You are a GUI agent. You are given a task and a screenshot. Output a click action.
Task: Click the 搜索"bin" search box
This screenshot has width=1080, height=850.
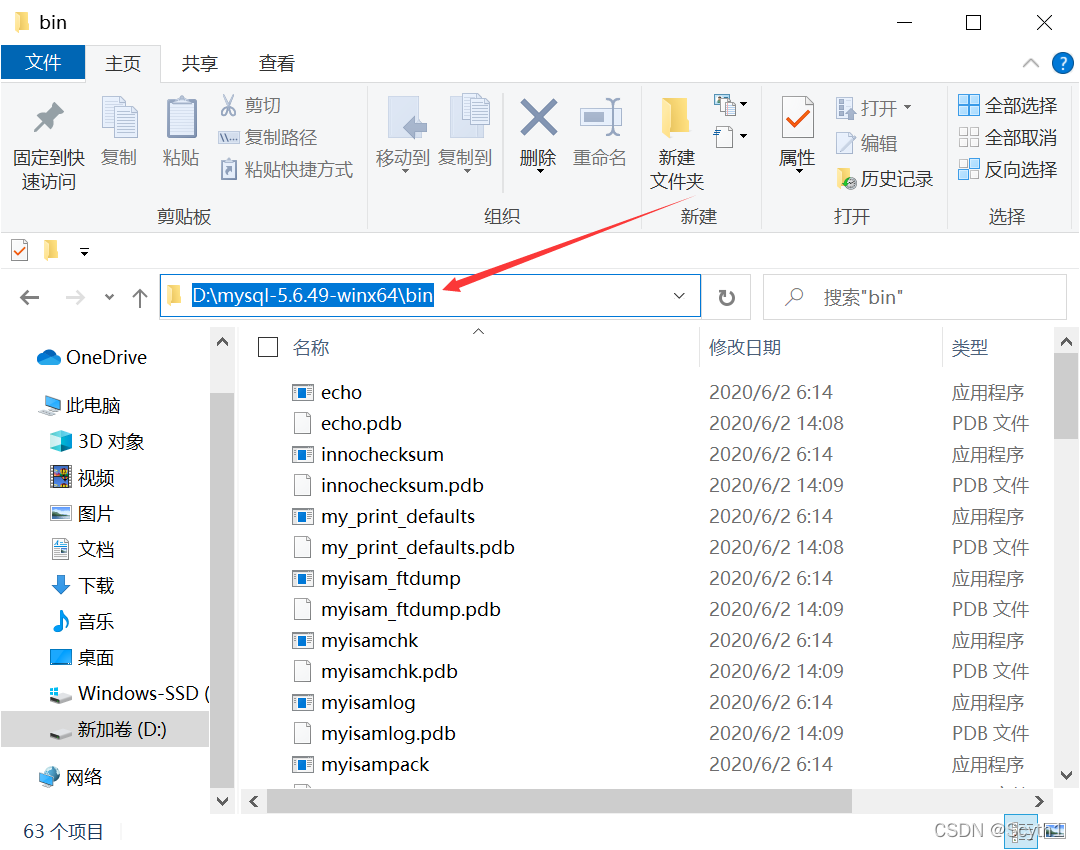(915, 297)
